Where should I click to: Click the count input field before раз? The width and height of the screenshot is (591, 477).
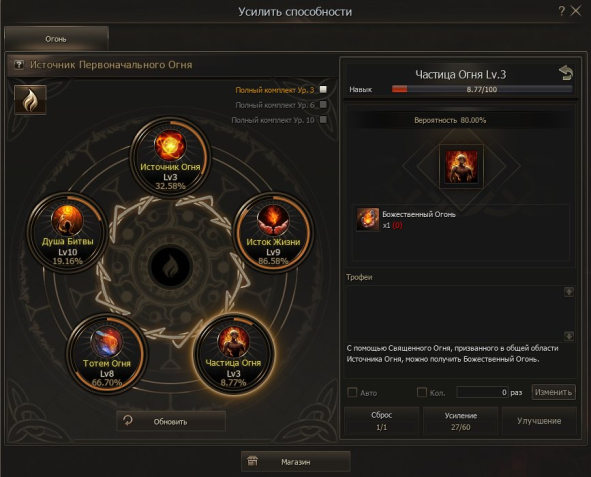482,392
